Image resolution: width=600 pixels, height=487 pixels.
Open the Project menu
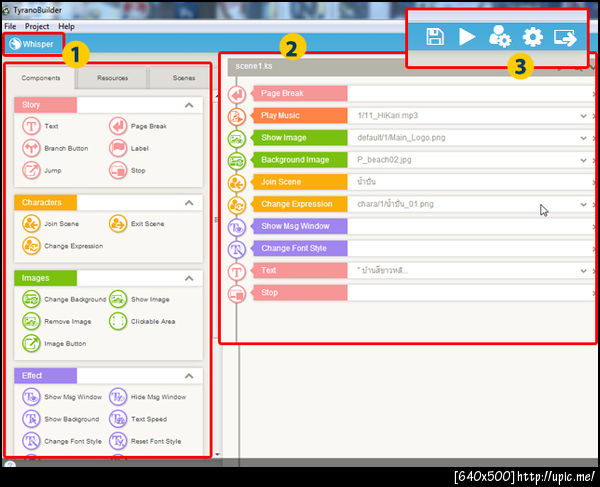(x=37, y=26)
